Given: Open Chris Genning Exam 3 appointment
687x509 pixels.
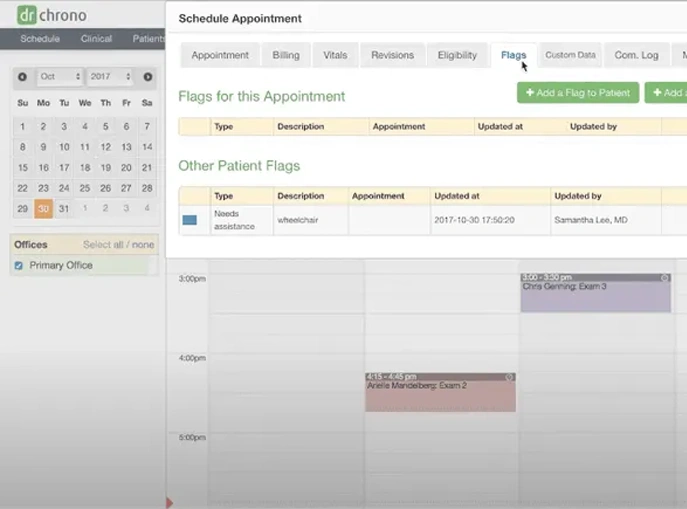Looking at the screenshot, I should [595, 293].
